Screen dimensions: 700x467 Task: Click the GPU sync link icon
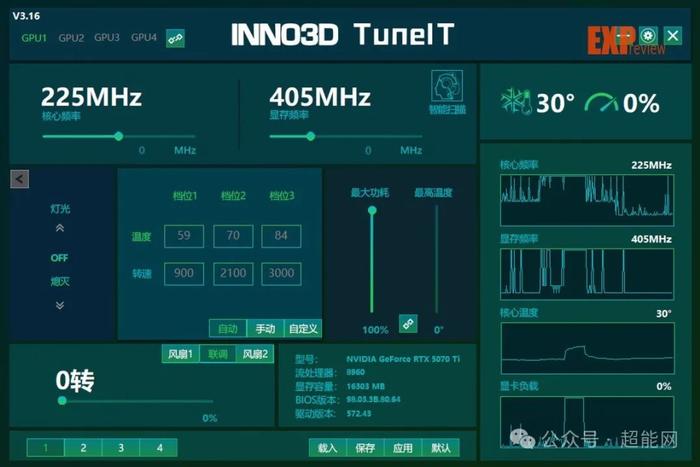point(175,38)
